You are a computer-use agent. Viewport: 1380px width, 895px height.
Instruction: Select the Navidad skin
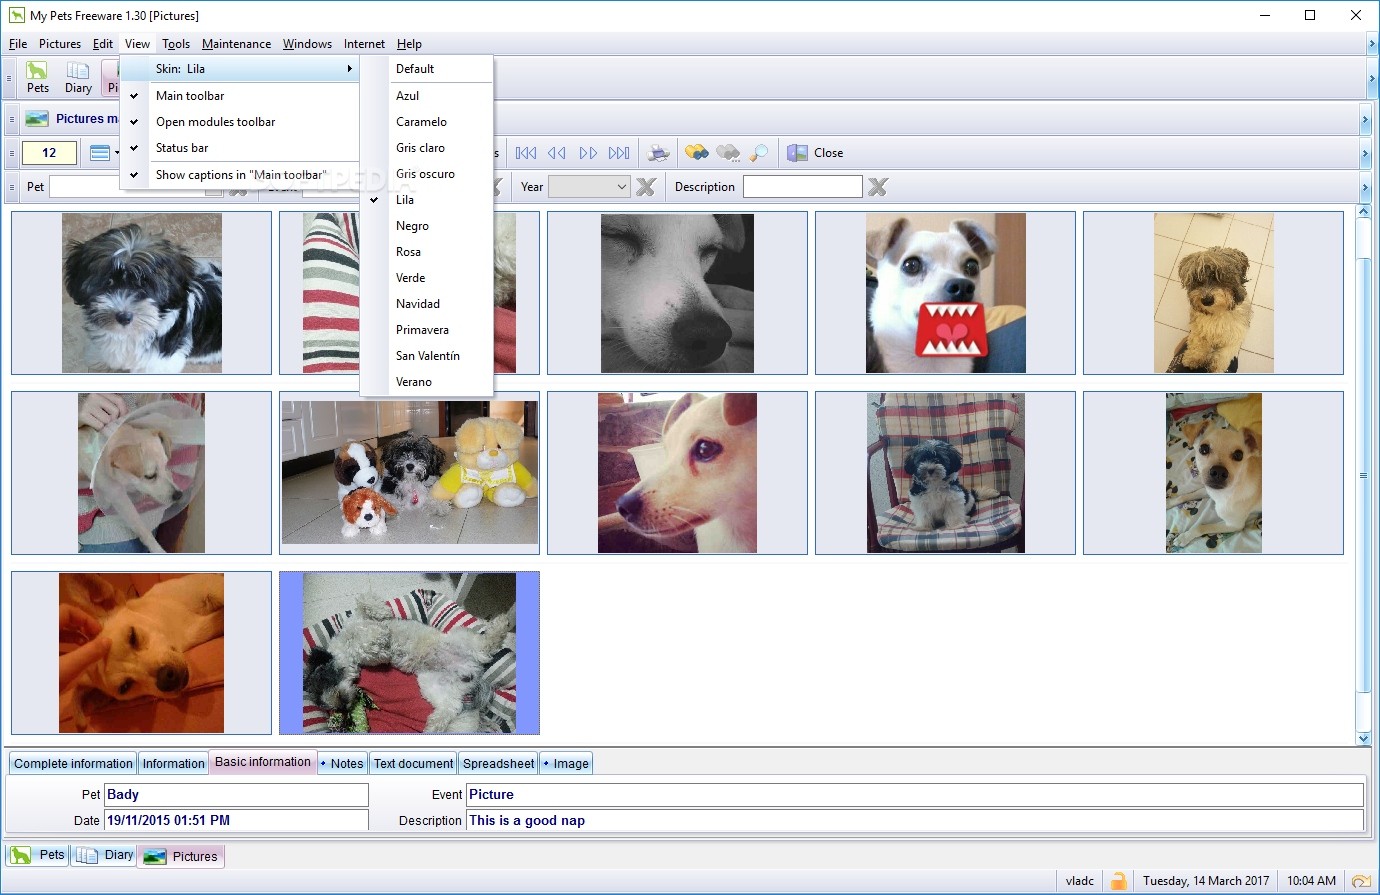pos(427,304)
